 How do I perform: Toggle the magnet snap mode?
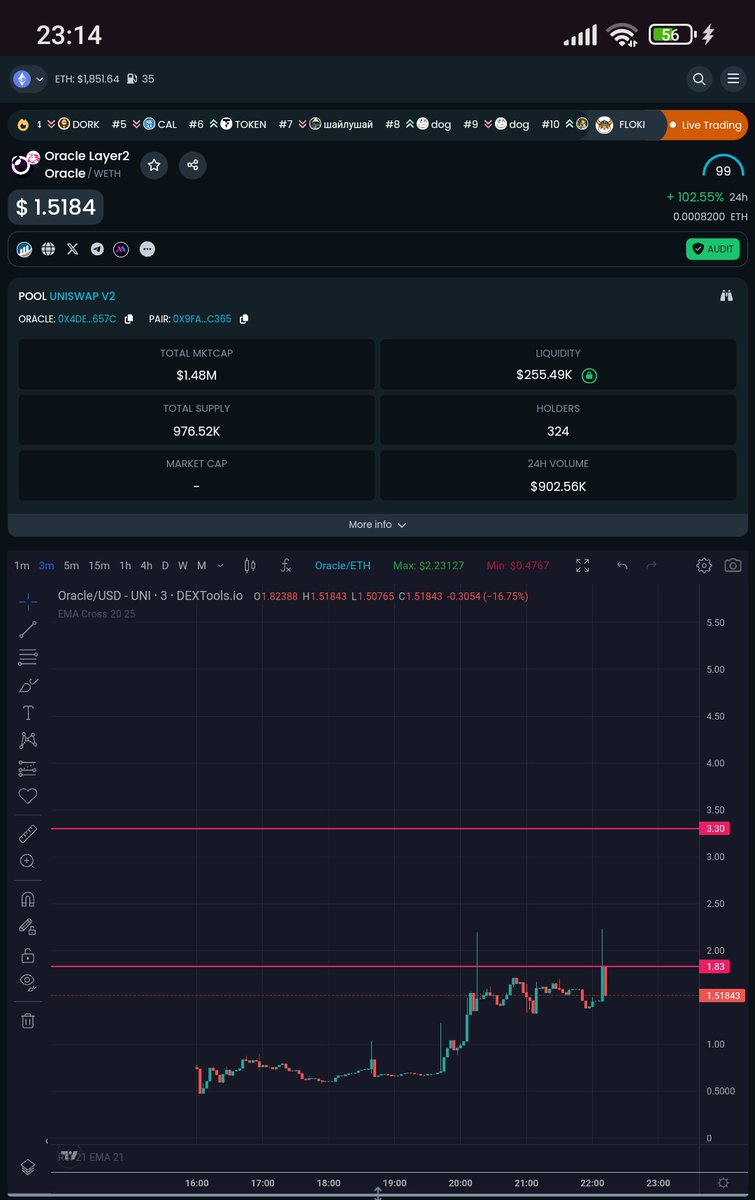tap(28, 899)
